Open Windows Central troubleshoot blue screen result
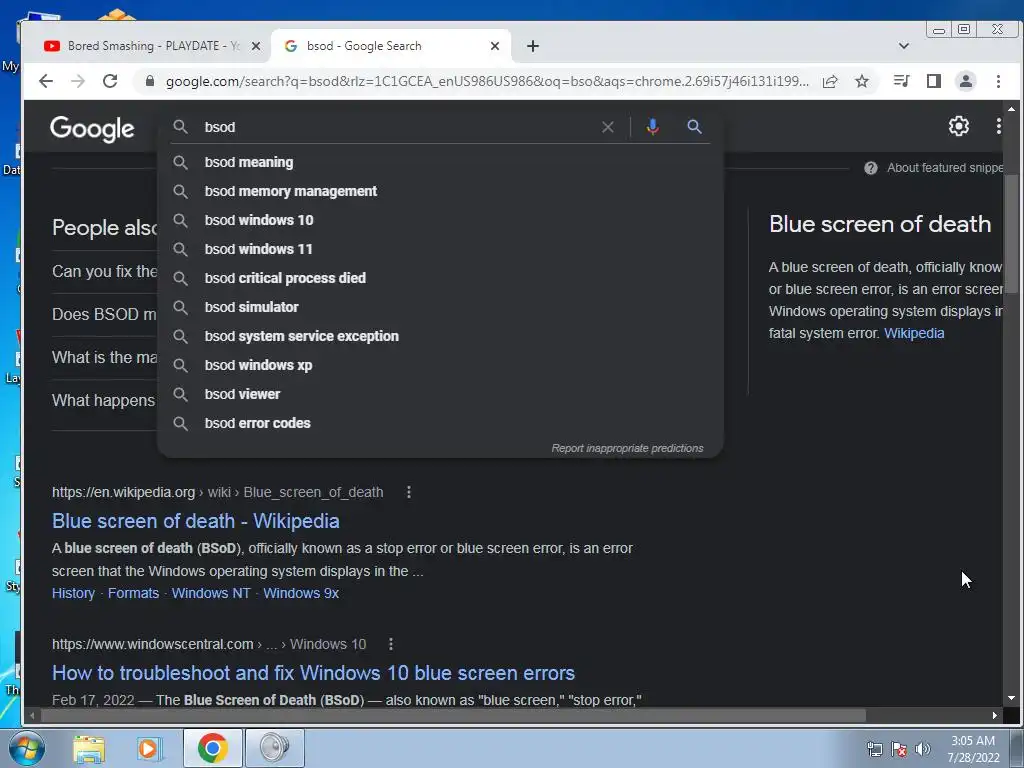 coord(313,673)
